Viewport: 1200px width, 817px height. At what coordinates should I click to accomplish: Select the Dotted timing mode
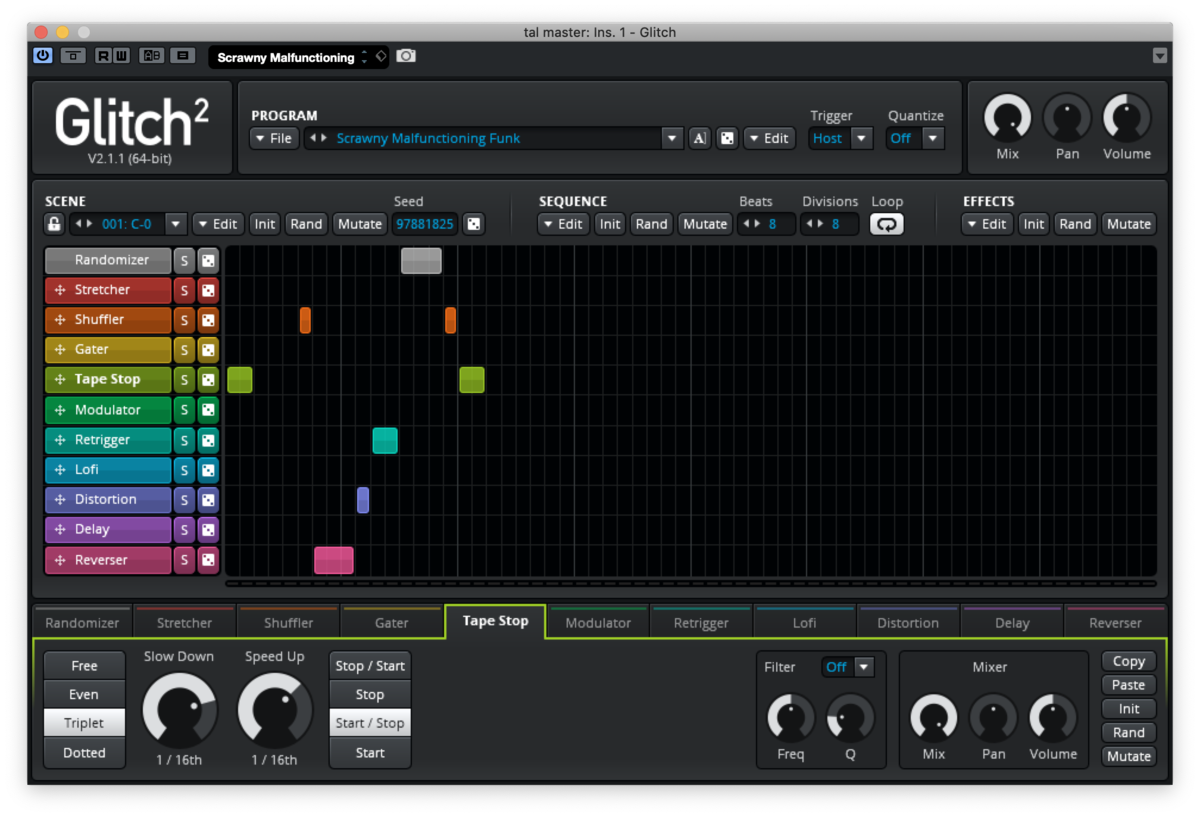[84, 753]
